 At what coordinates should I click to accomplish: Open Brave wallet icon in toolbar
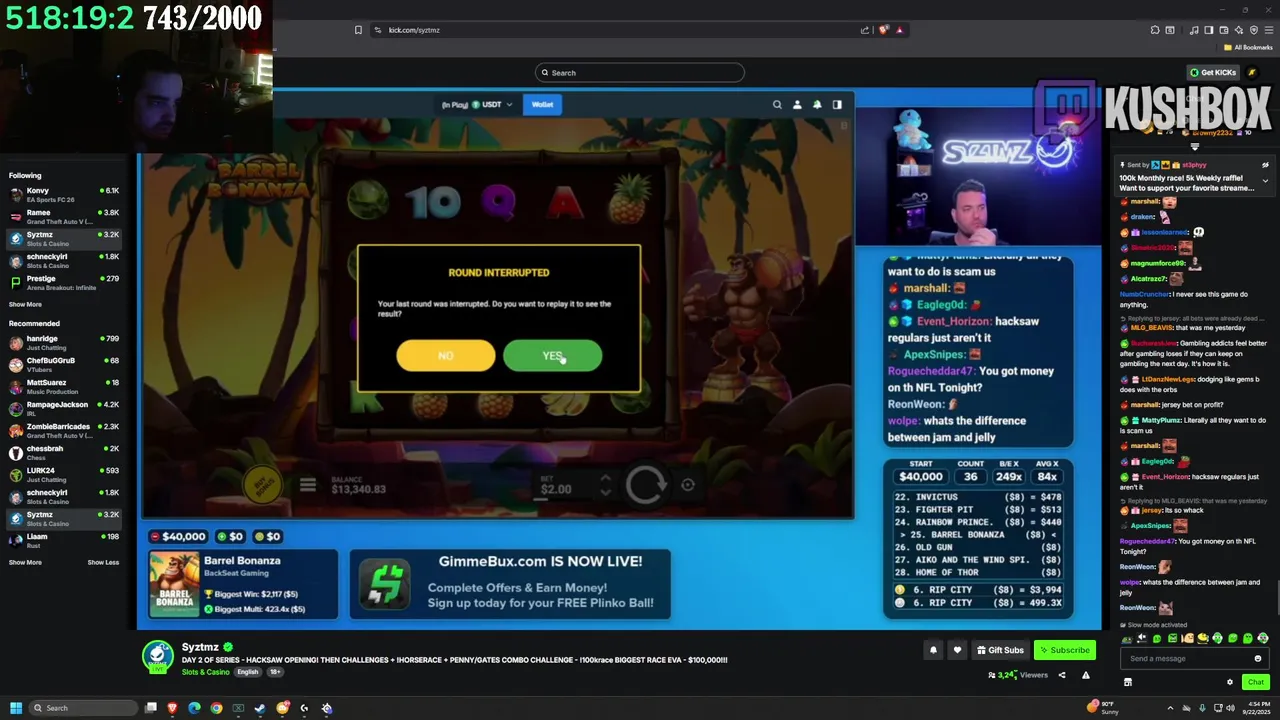coord(1224,30)
